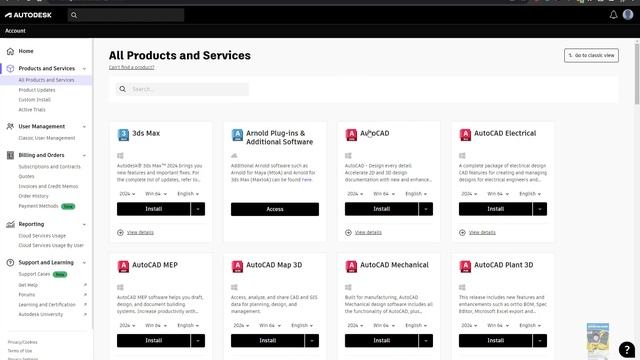
Task: Open Support Cases in sidebar
Action: [x=34, y=274]
